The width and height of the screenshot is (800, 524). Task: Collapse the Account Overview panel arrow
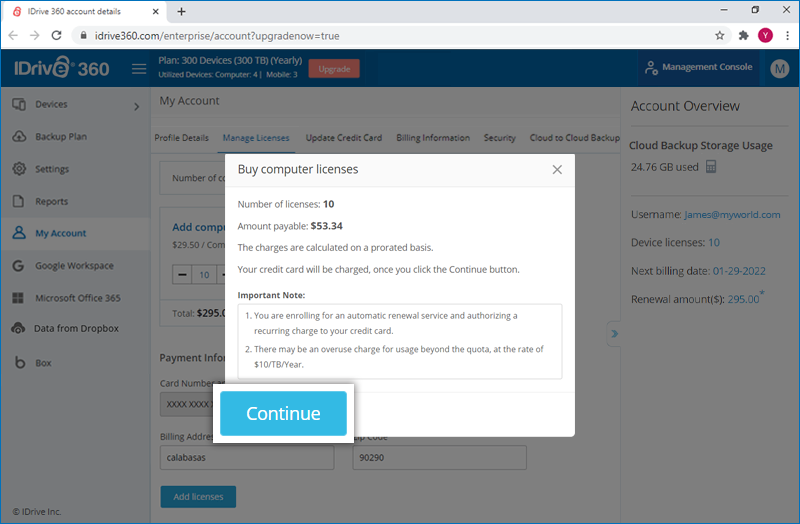click(x=614, y=334)
